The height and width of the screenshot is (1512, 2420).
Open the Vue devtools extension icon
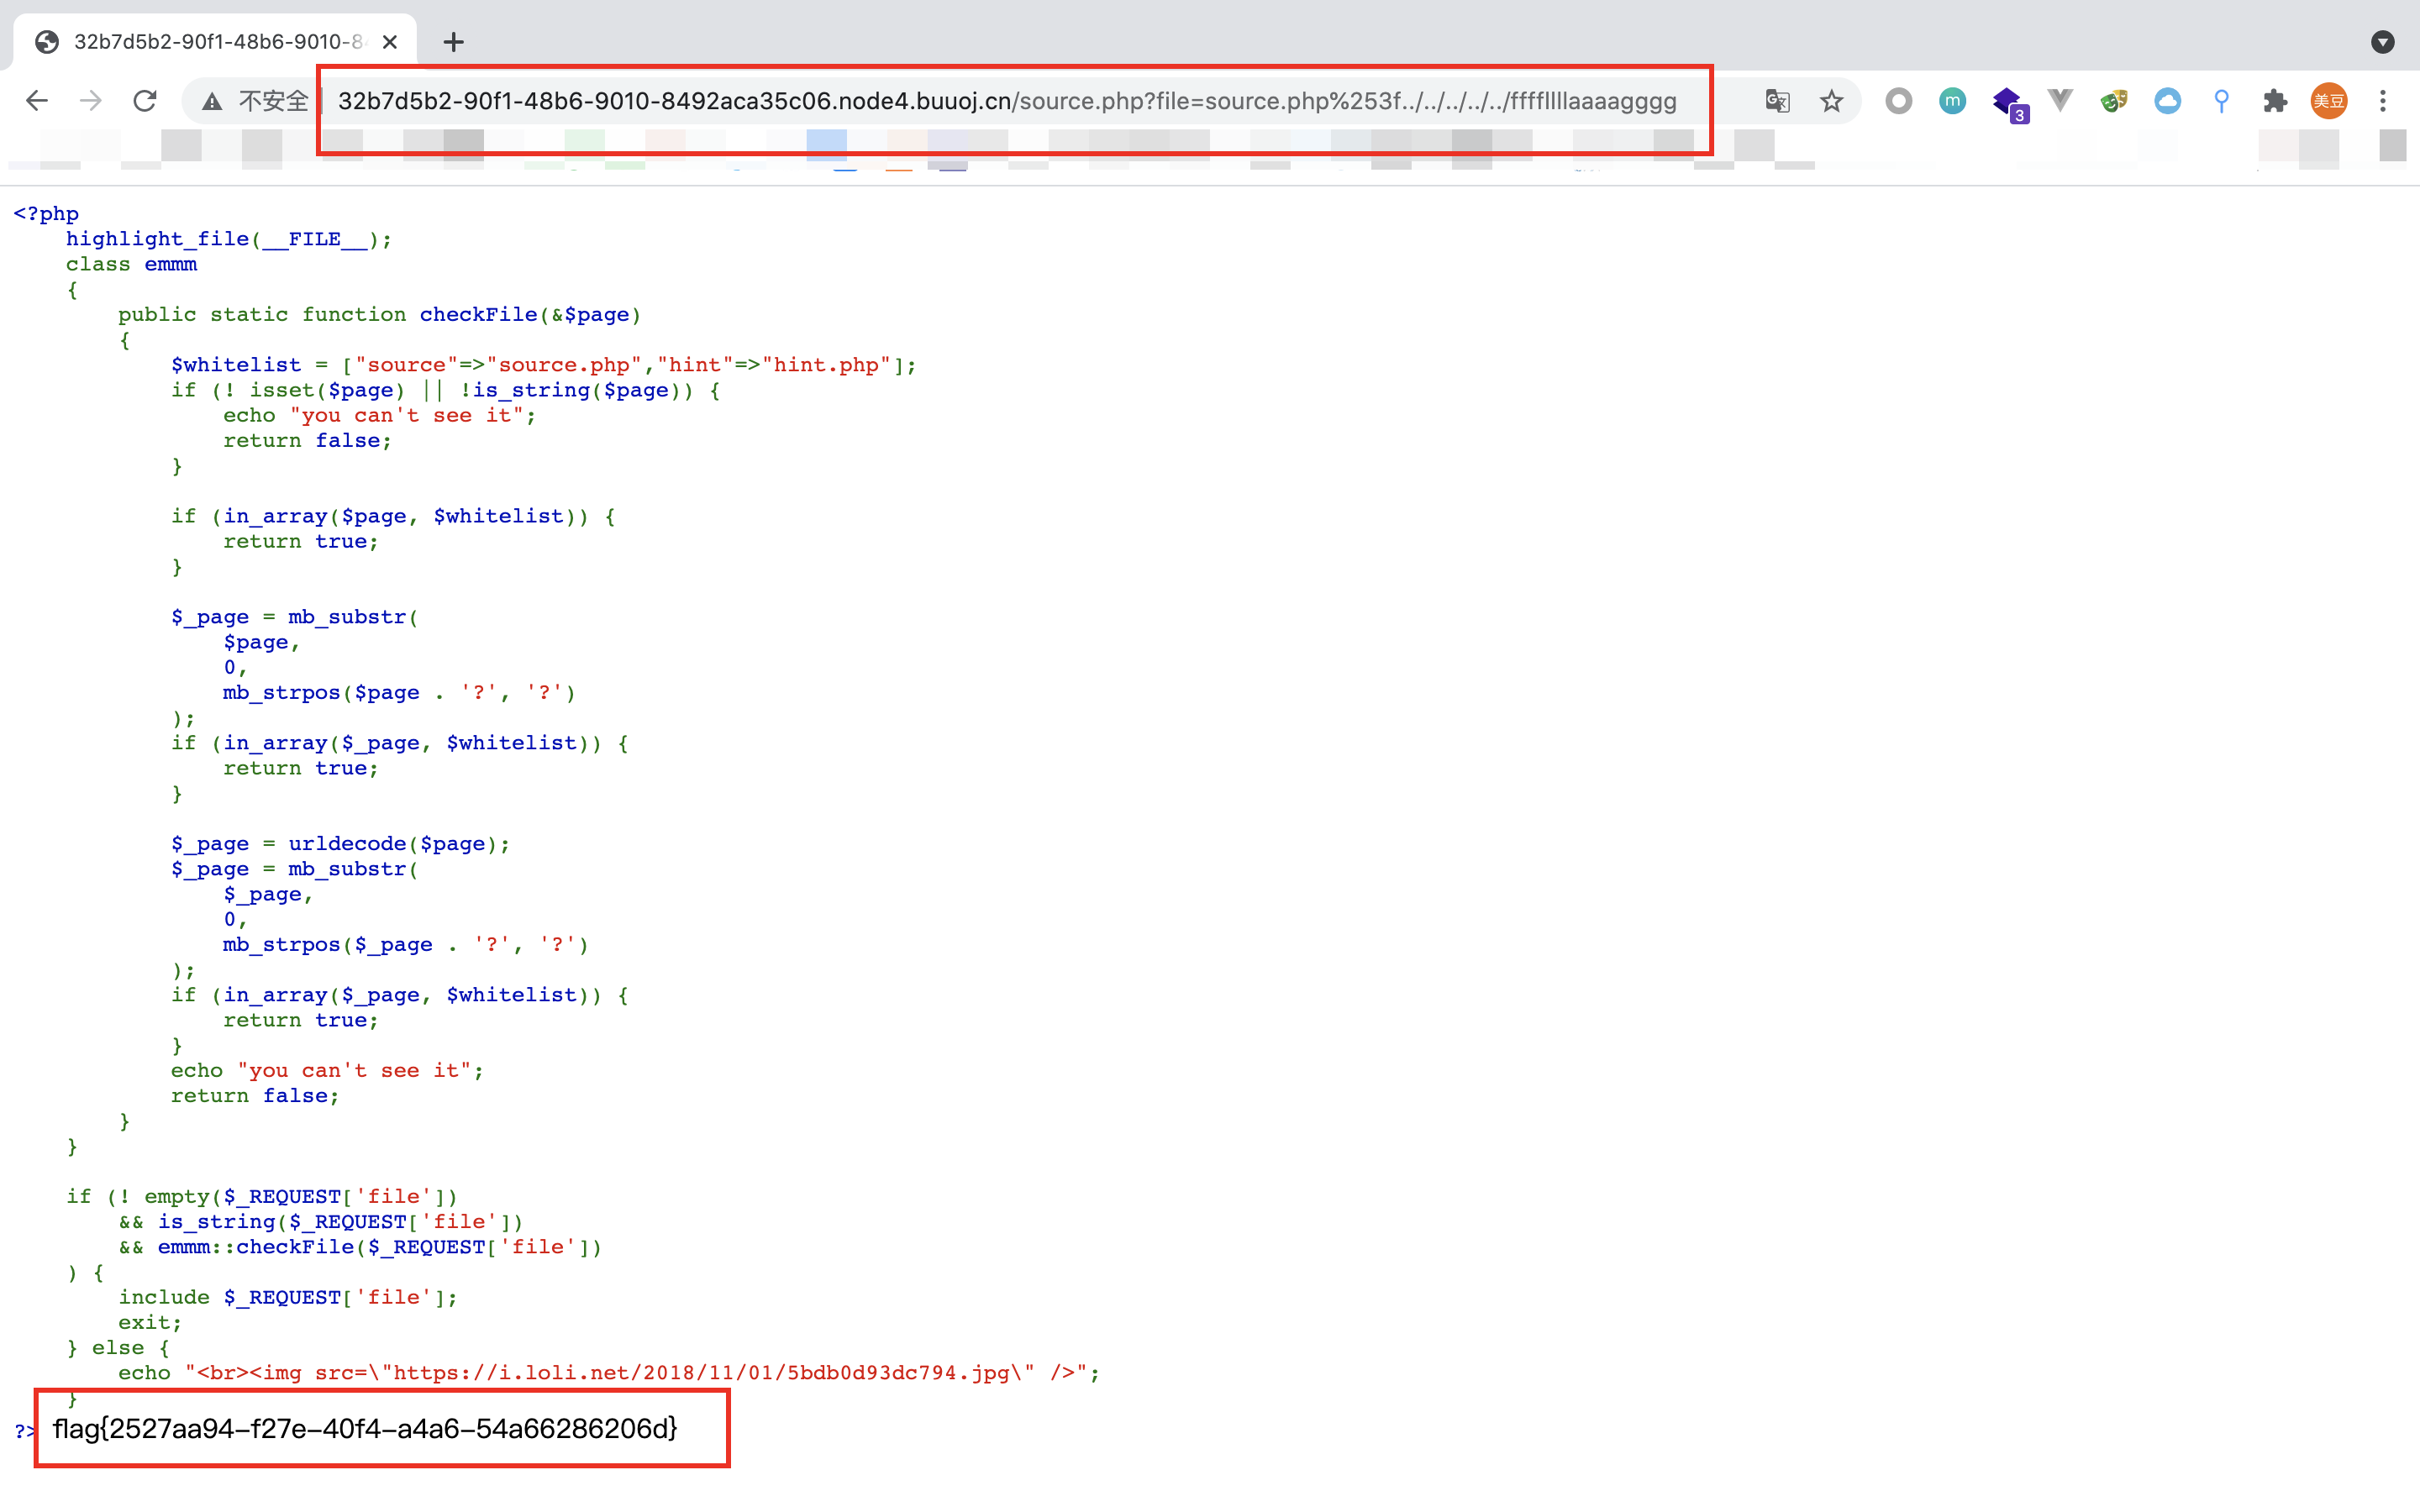(x=2059, y=101)
